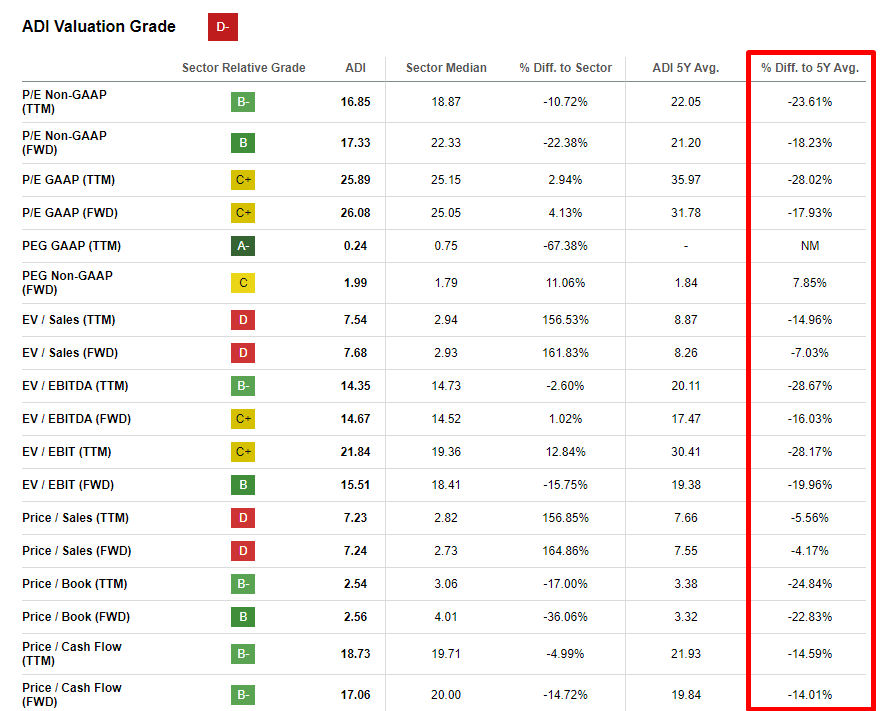Select the Price / Cash Flow (TTM) row label
The width and height of the screenshot is (888, 711).
(72, 654)
